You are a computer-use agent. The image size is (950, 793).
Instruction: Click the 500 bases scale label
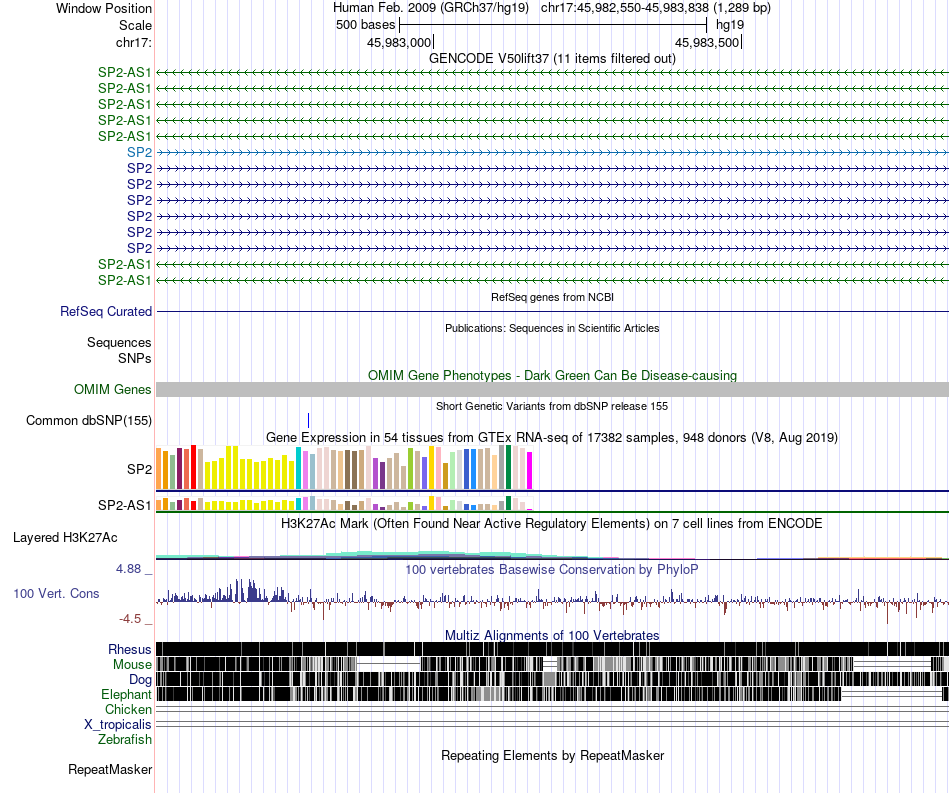pyautogui.click(x=365, y=25)
